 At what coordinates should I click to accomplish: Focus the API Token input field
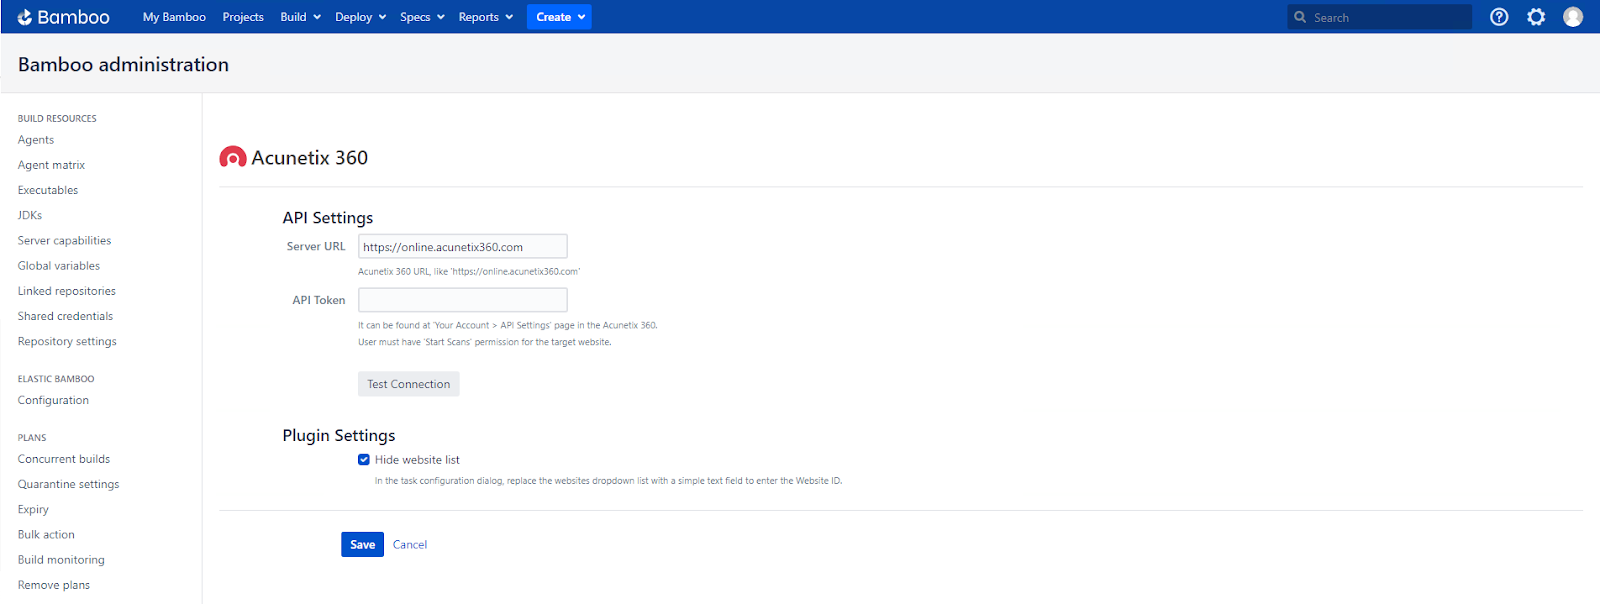[463, 300]
